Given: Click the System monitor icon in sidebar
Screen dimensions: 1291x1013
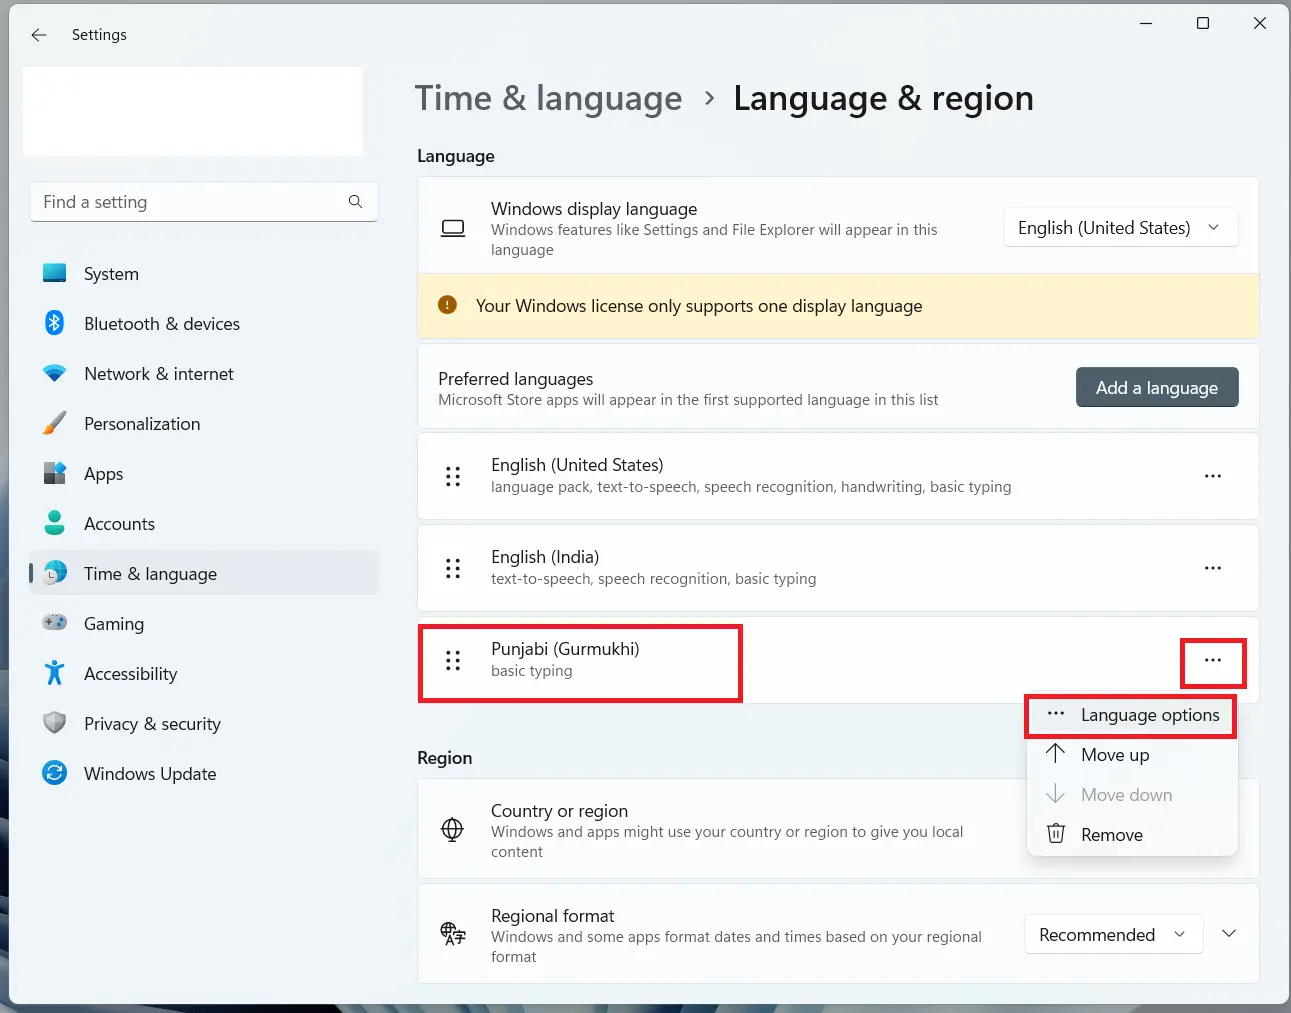Looking at the screenshot, I should click(55, 273).
